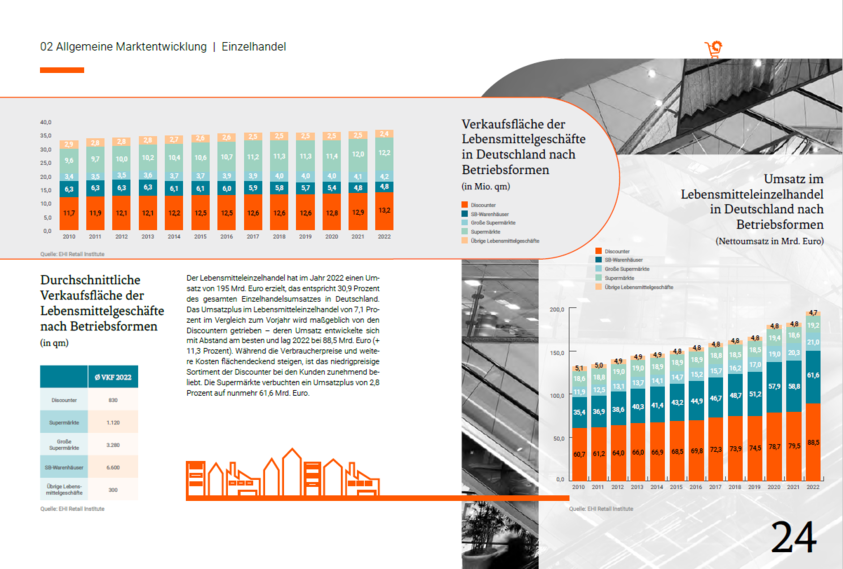Image resolution: width=843 pixels, height=569 pixels.
Task: Click bar label '5,9' in 2017 Verkaufsfläche bar
Action: pos(253,188)
